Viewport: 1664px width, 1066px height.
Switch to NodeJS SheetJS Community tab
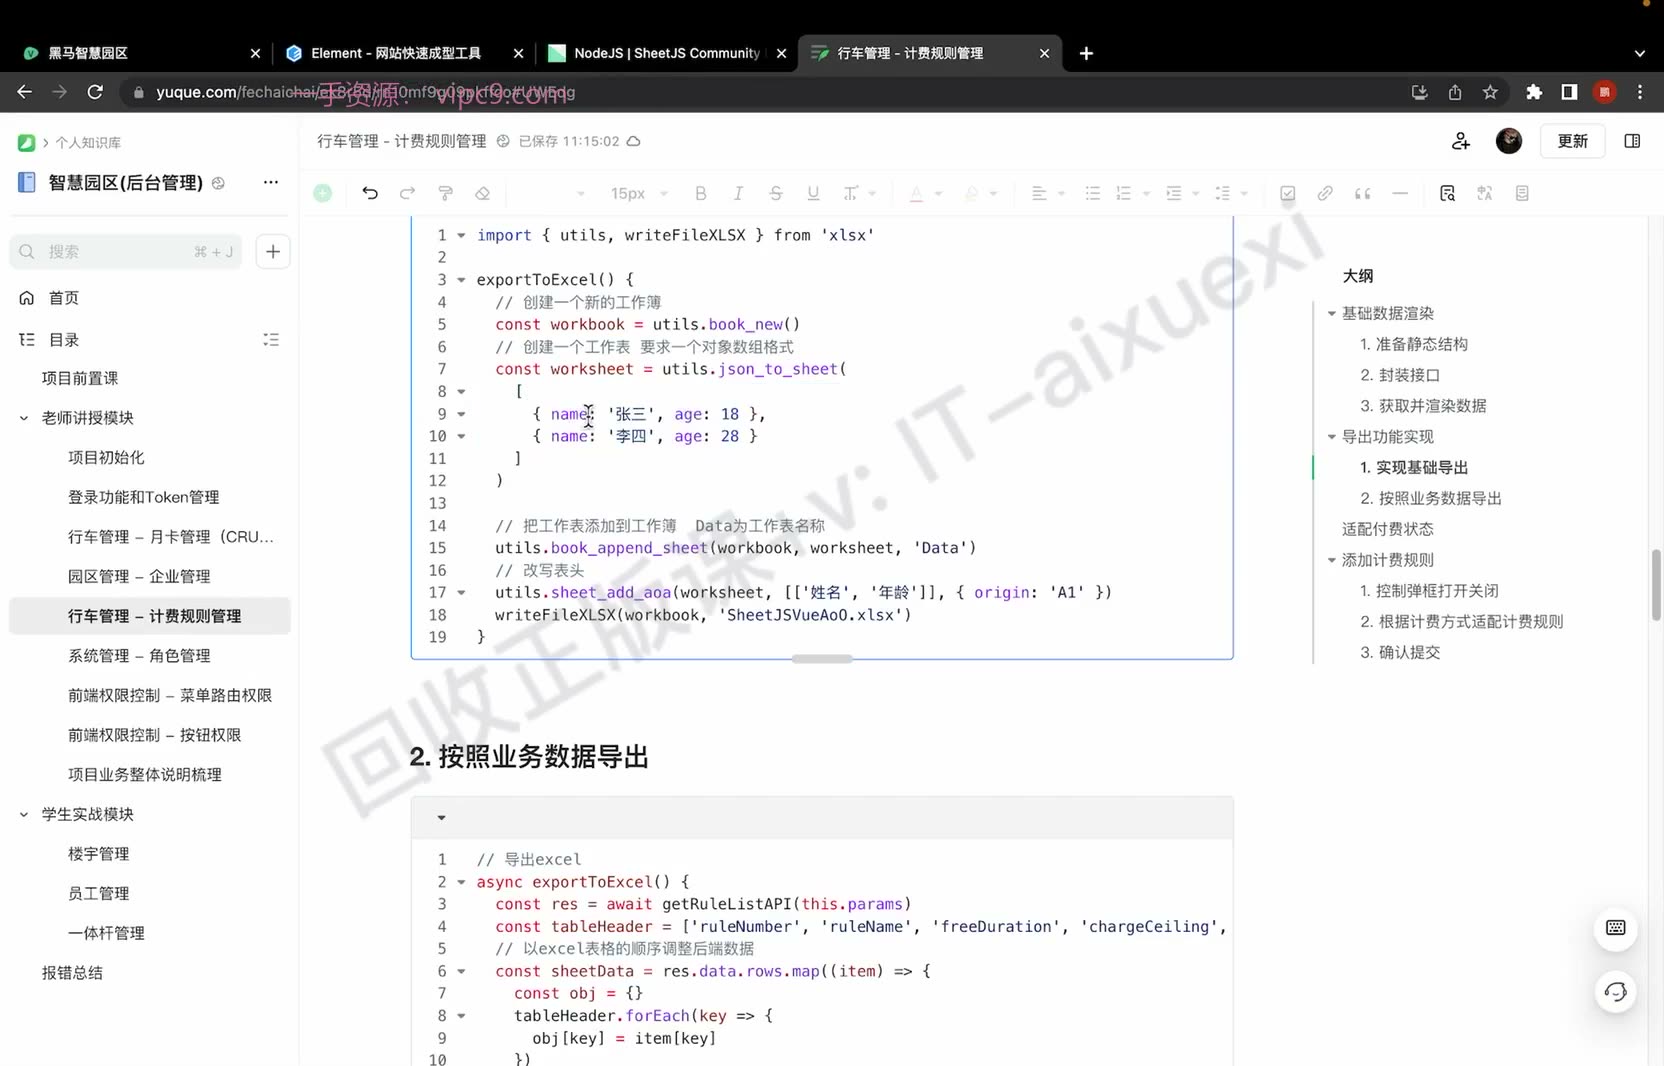[x=667, y=53]
